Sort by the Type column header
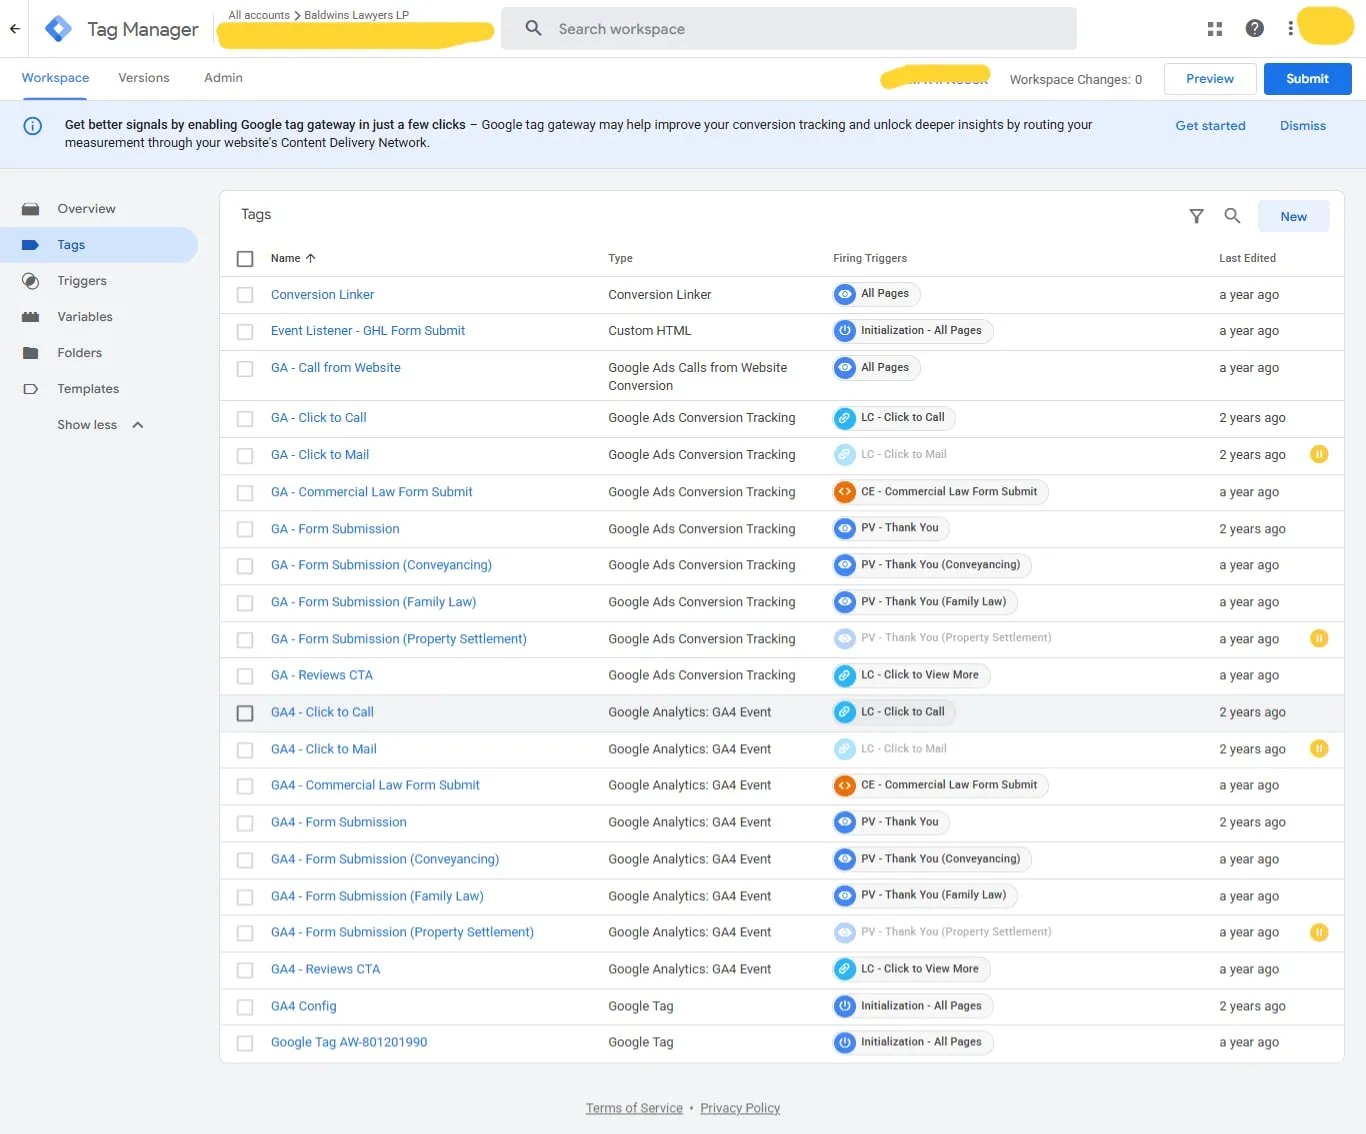This screenshot has width=1366, height=1134. click(620, 258)
